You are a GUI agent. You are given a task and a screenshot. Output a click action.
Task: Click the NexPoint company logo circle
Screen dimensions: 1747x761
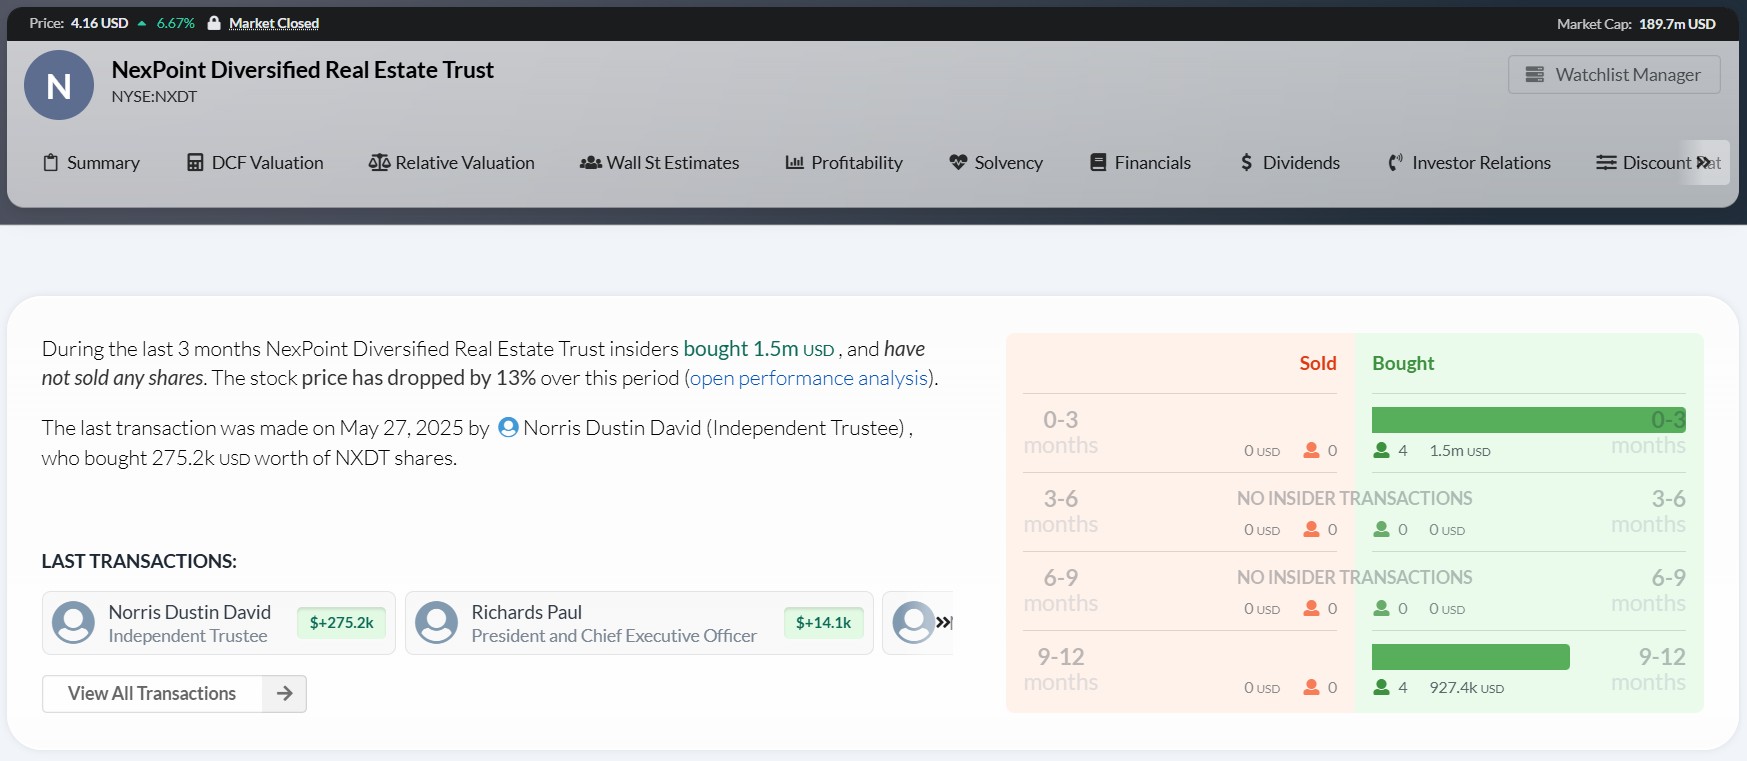point(59,85)
